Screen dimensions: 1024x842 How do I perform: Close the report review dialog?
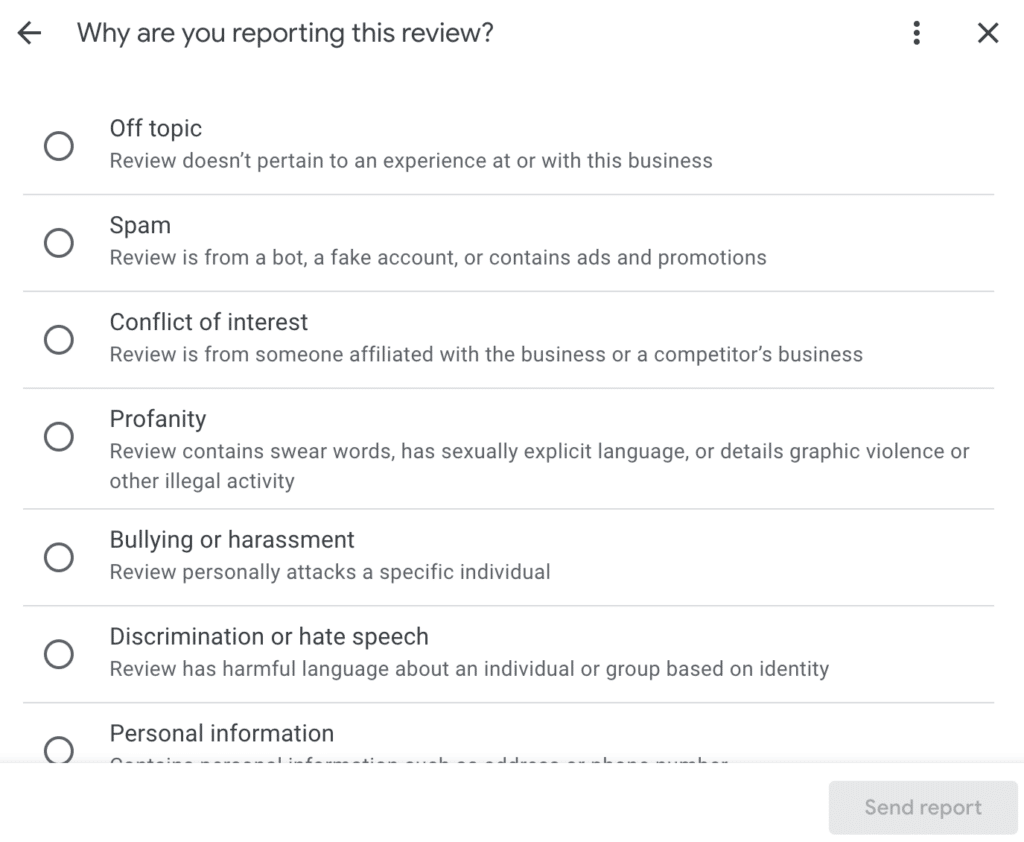coord(988,33)
